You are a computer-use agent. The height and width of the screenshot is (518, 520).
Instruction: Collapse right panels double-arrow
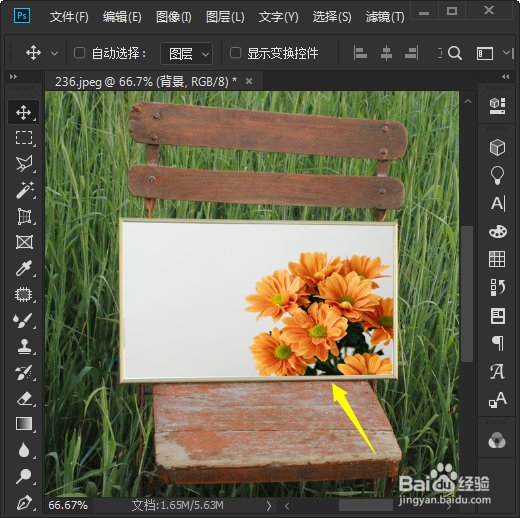[x=506, y=77]
